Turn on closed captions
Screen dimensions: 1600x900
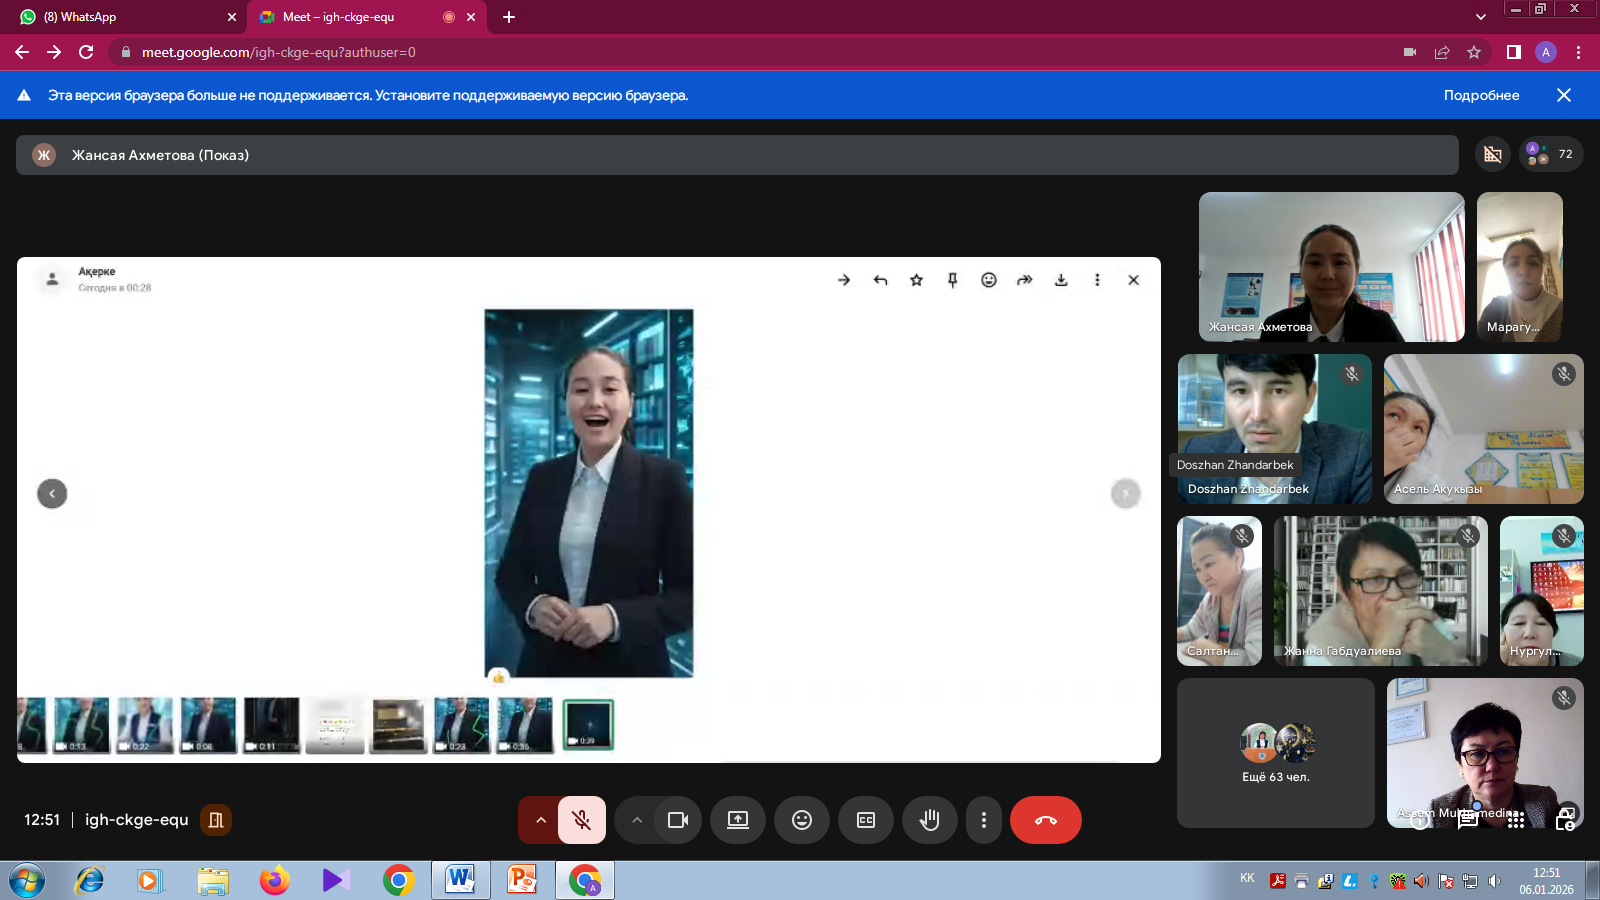click(865, 820)
